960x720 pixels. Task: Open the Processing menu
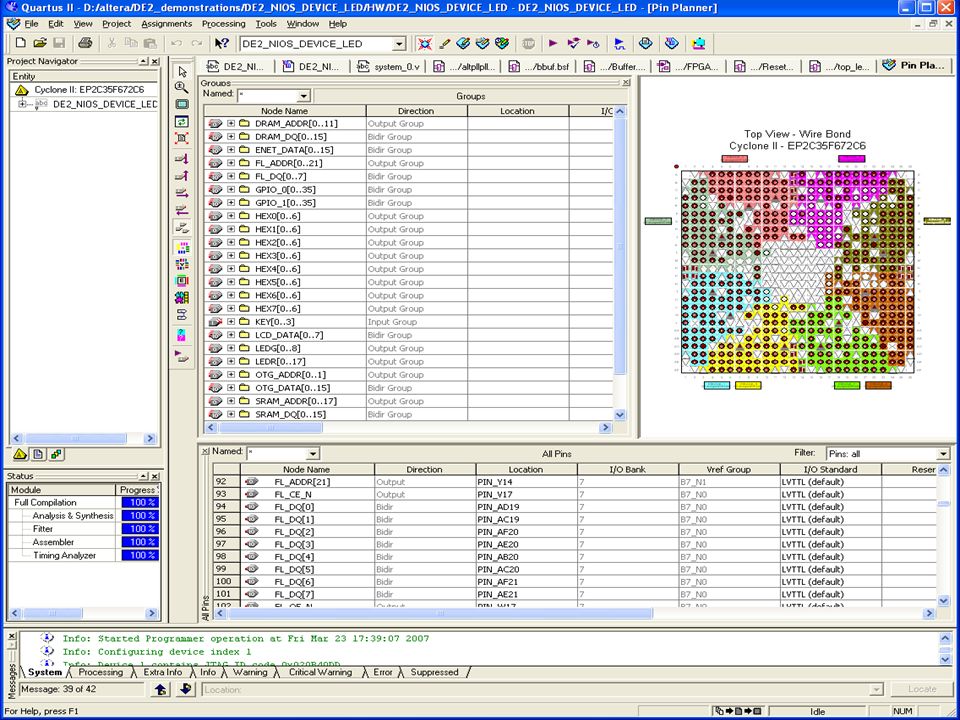tap(223, 24)
